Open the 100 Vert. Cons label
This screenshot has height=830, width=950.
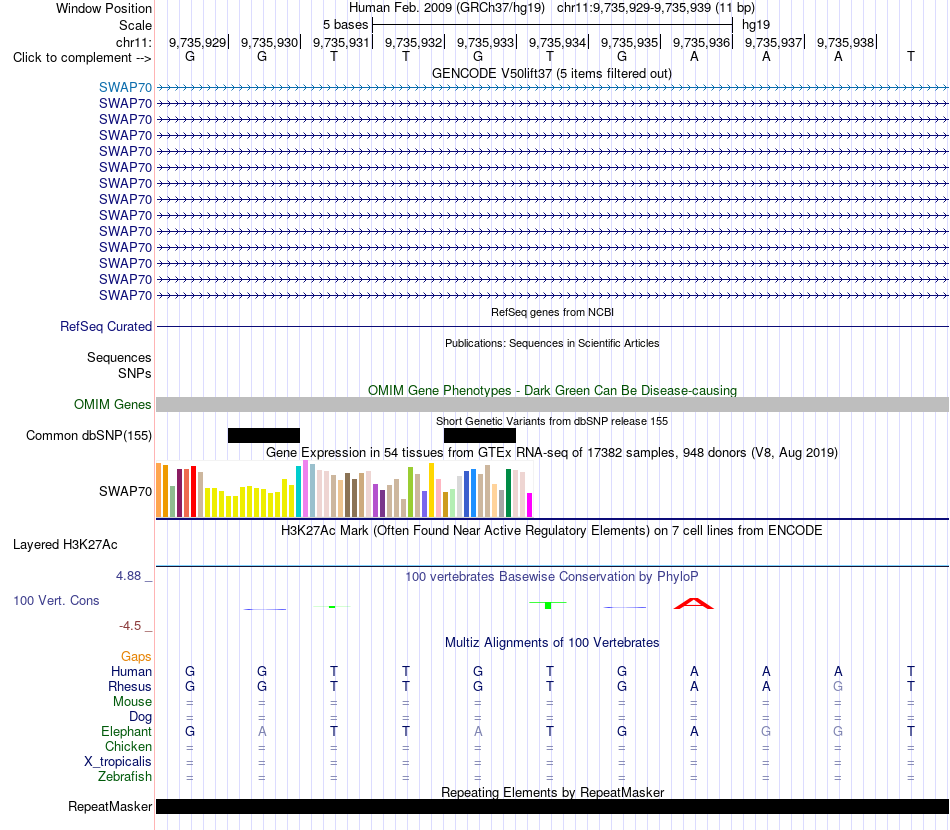pos(56,600)
